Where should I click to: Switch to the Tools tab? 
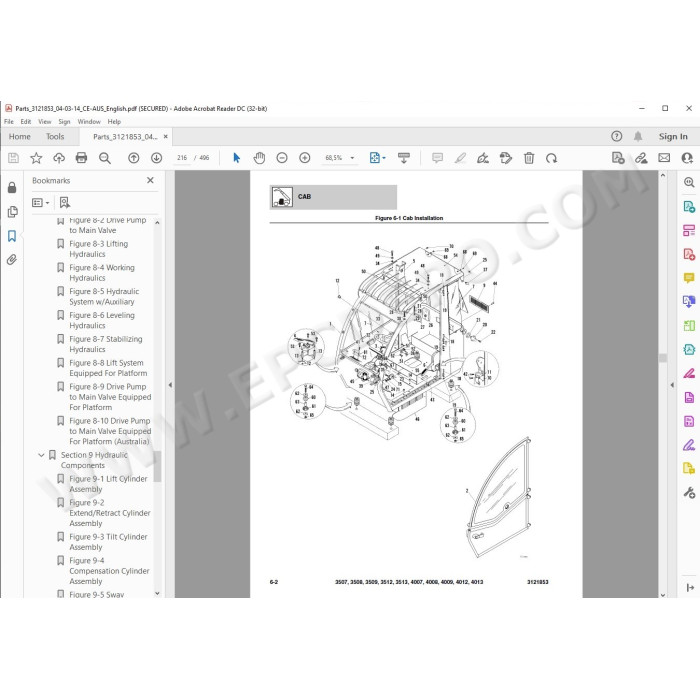pyautogui.click(x=55, y=137)
